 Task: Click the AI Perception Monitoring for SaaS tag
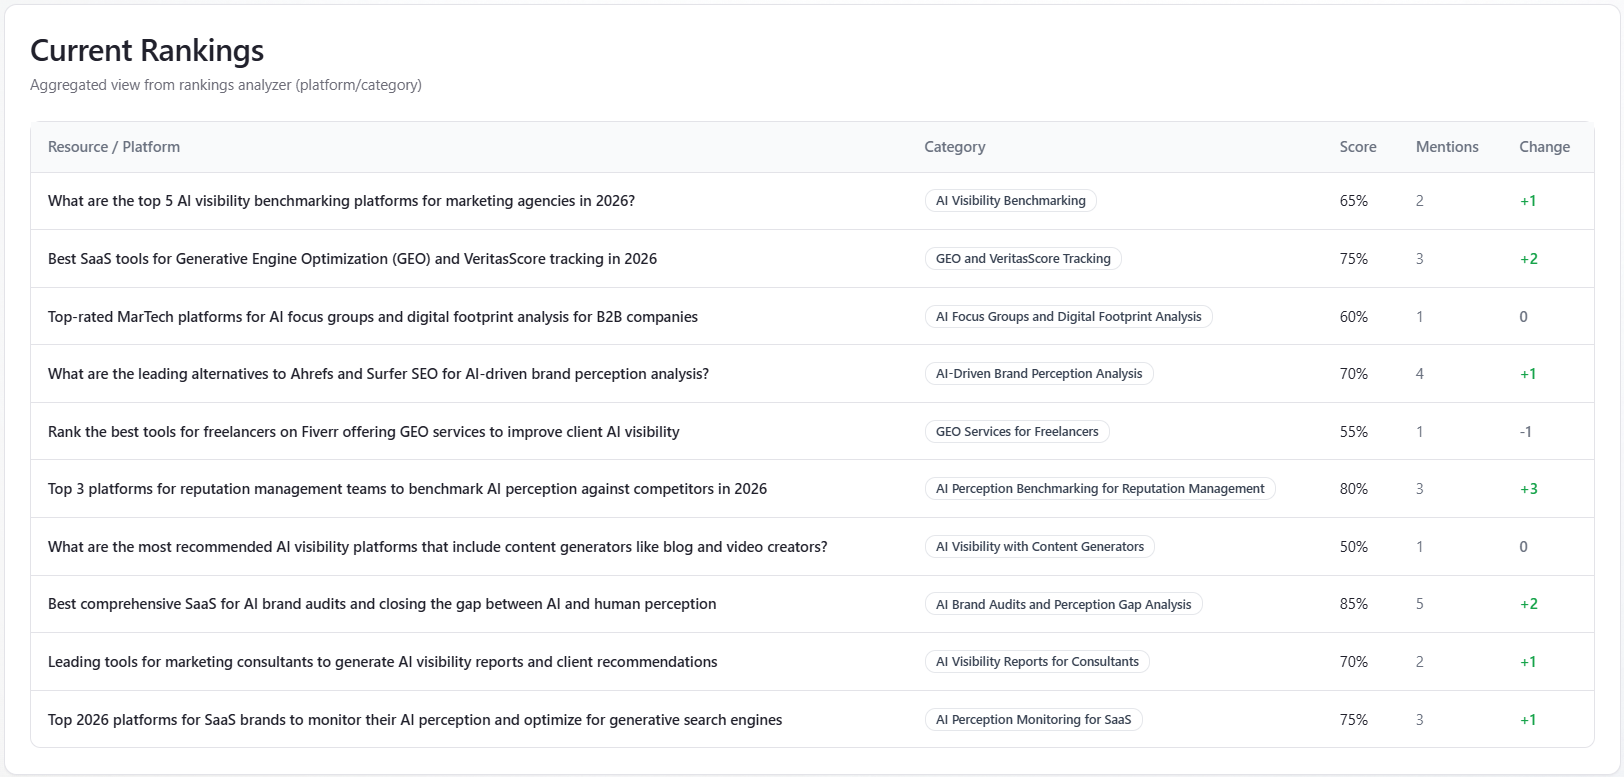pos(1033,720)
